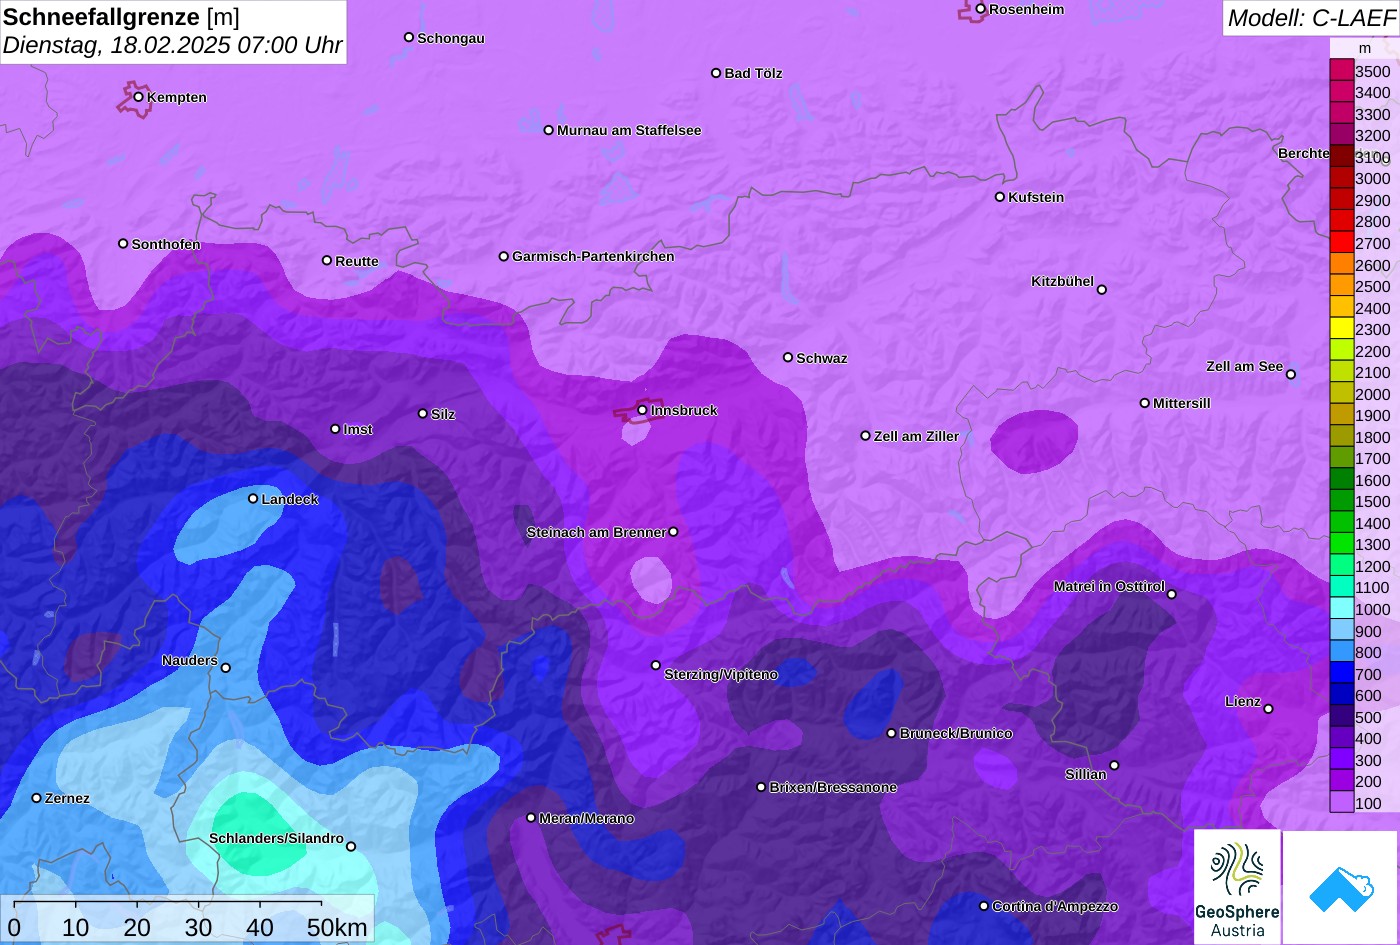Click the 3500 m legend color swatch

1342,71
